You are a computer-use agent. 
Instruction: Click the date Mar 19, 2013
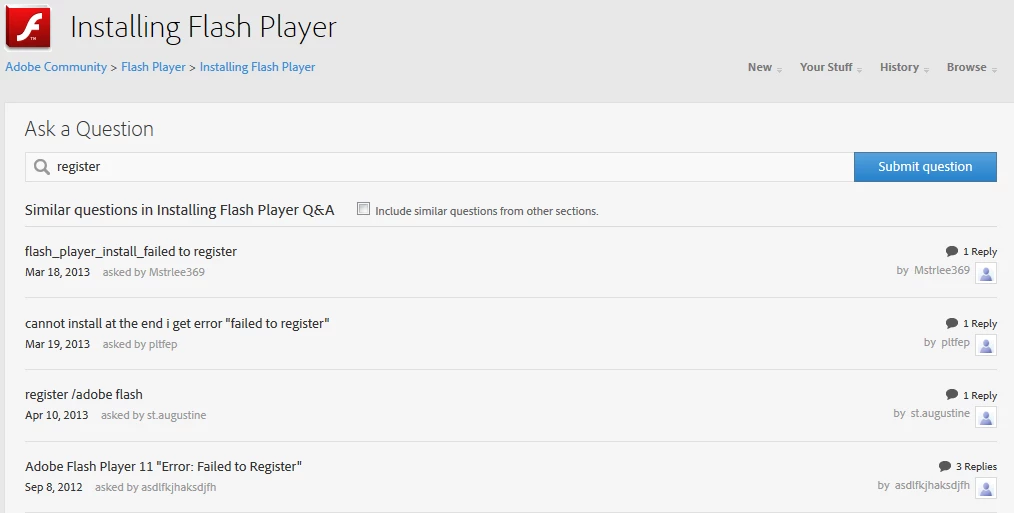(58, 344)
